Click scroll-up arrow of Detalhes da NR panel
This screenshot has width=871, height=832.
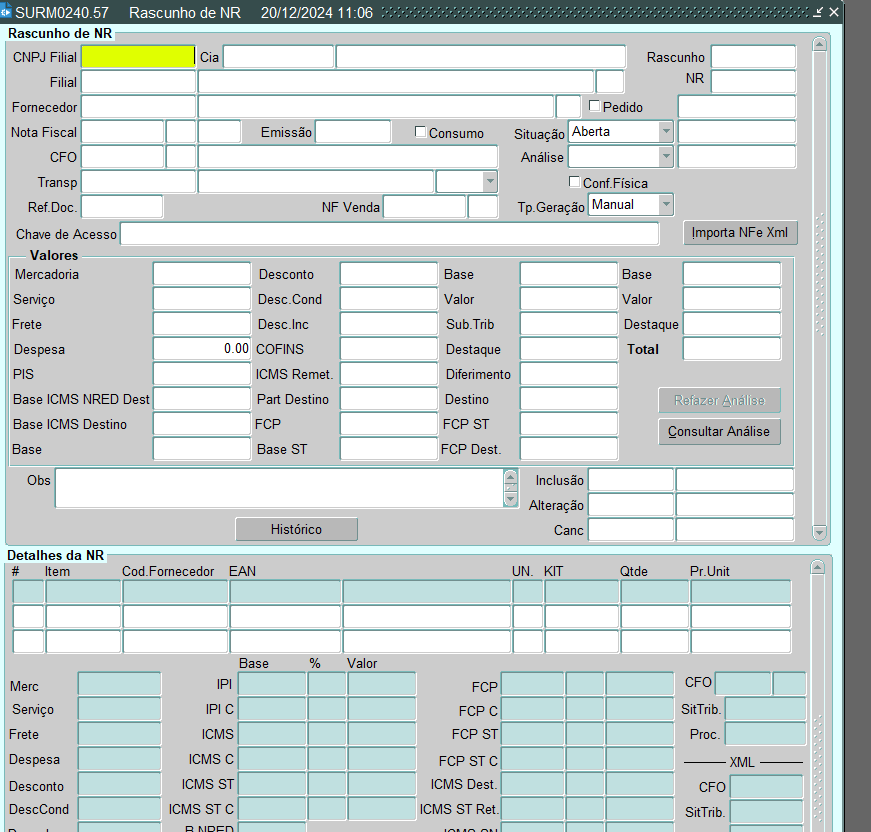[818, 567]
